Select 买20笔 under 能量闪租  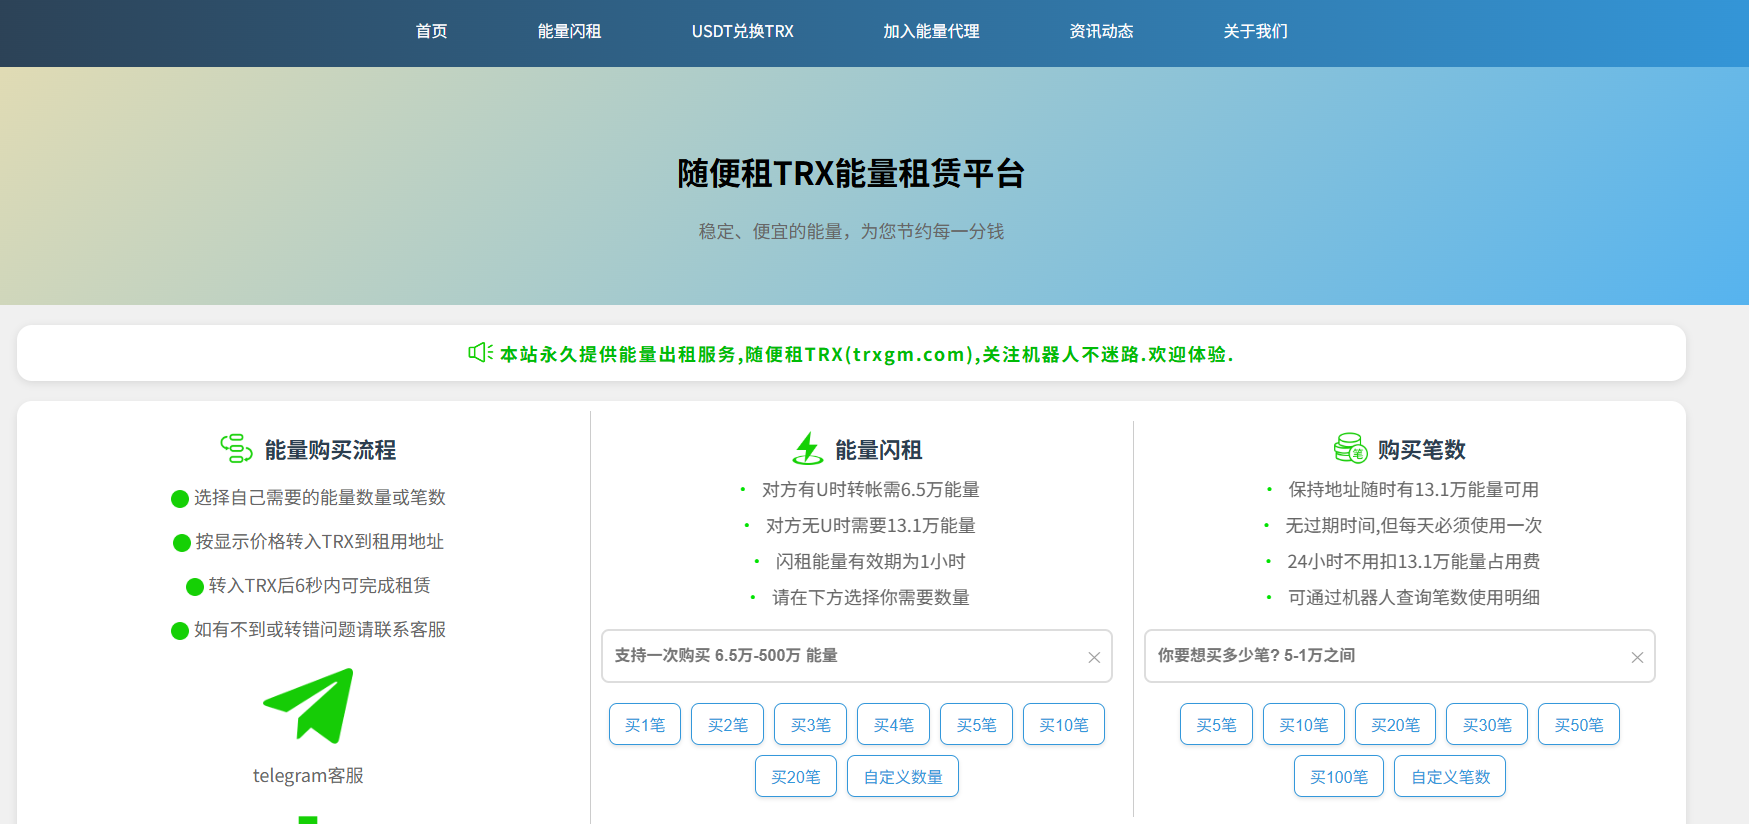coord(796,777)
